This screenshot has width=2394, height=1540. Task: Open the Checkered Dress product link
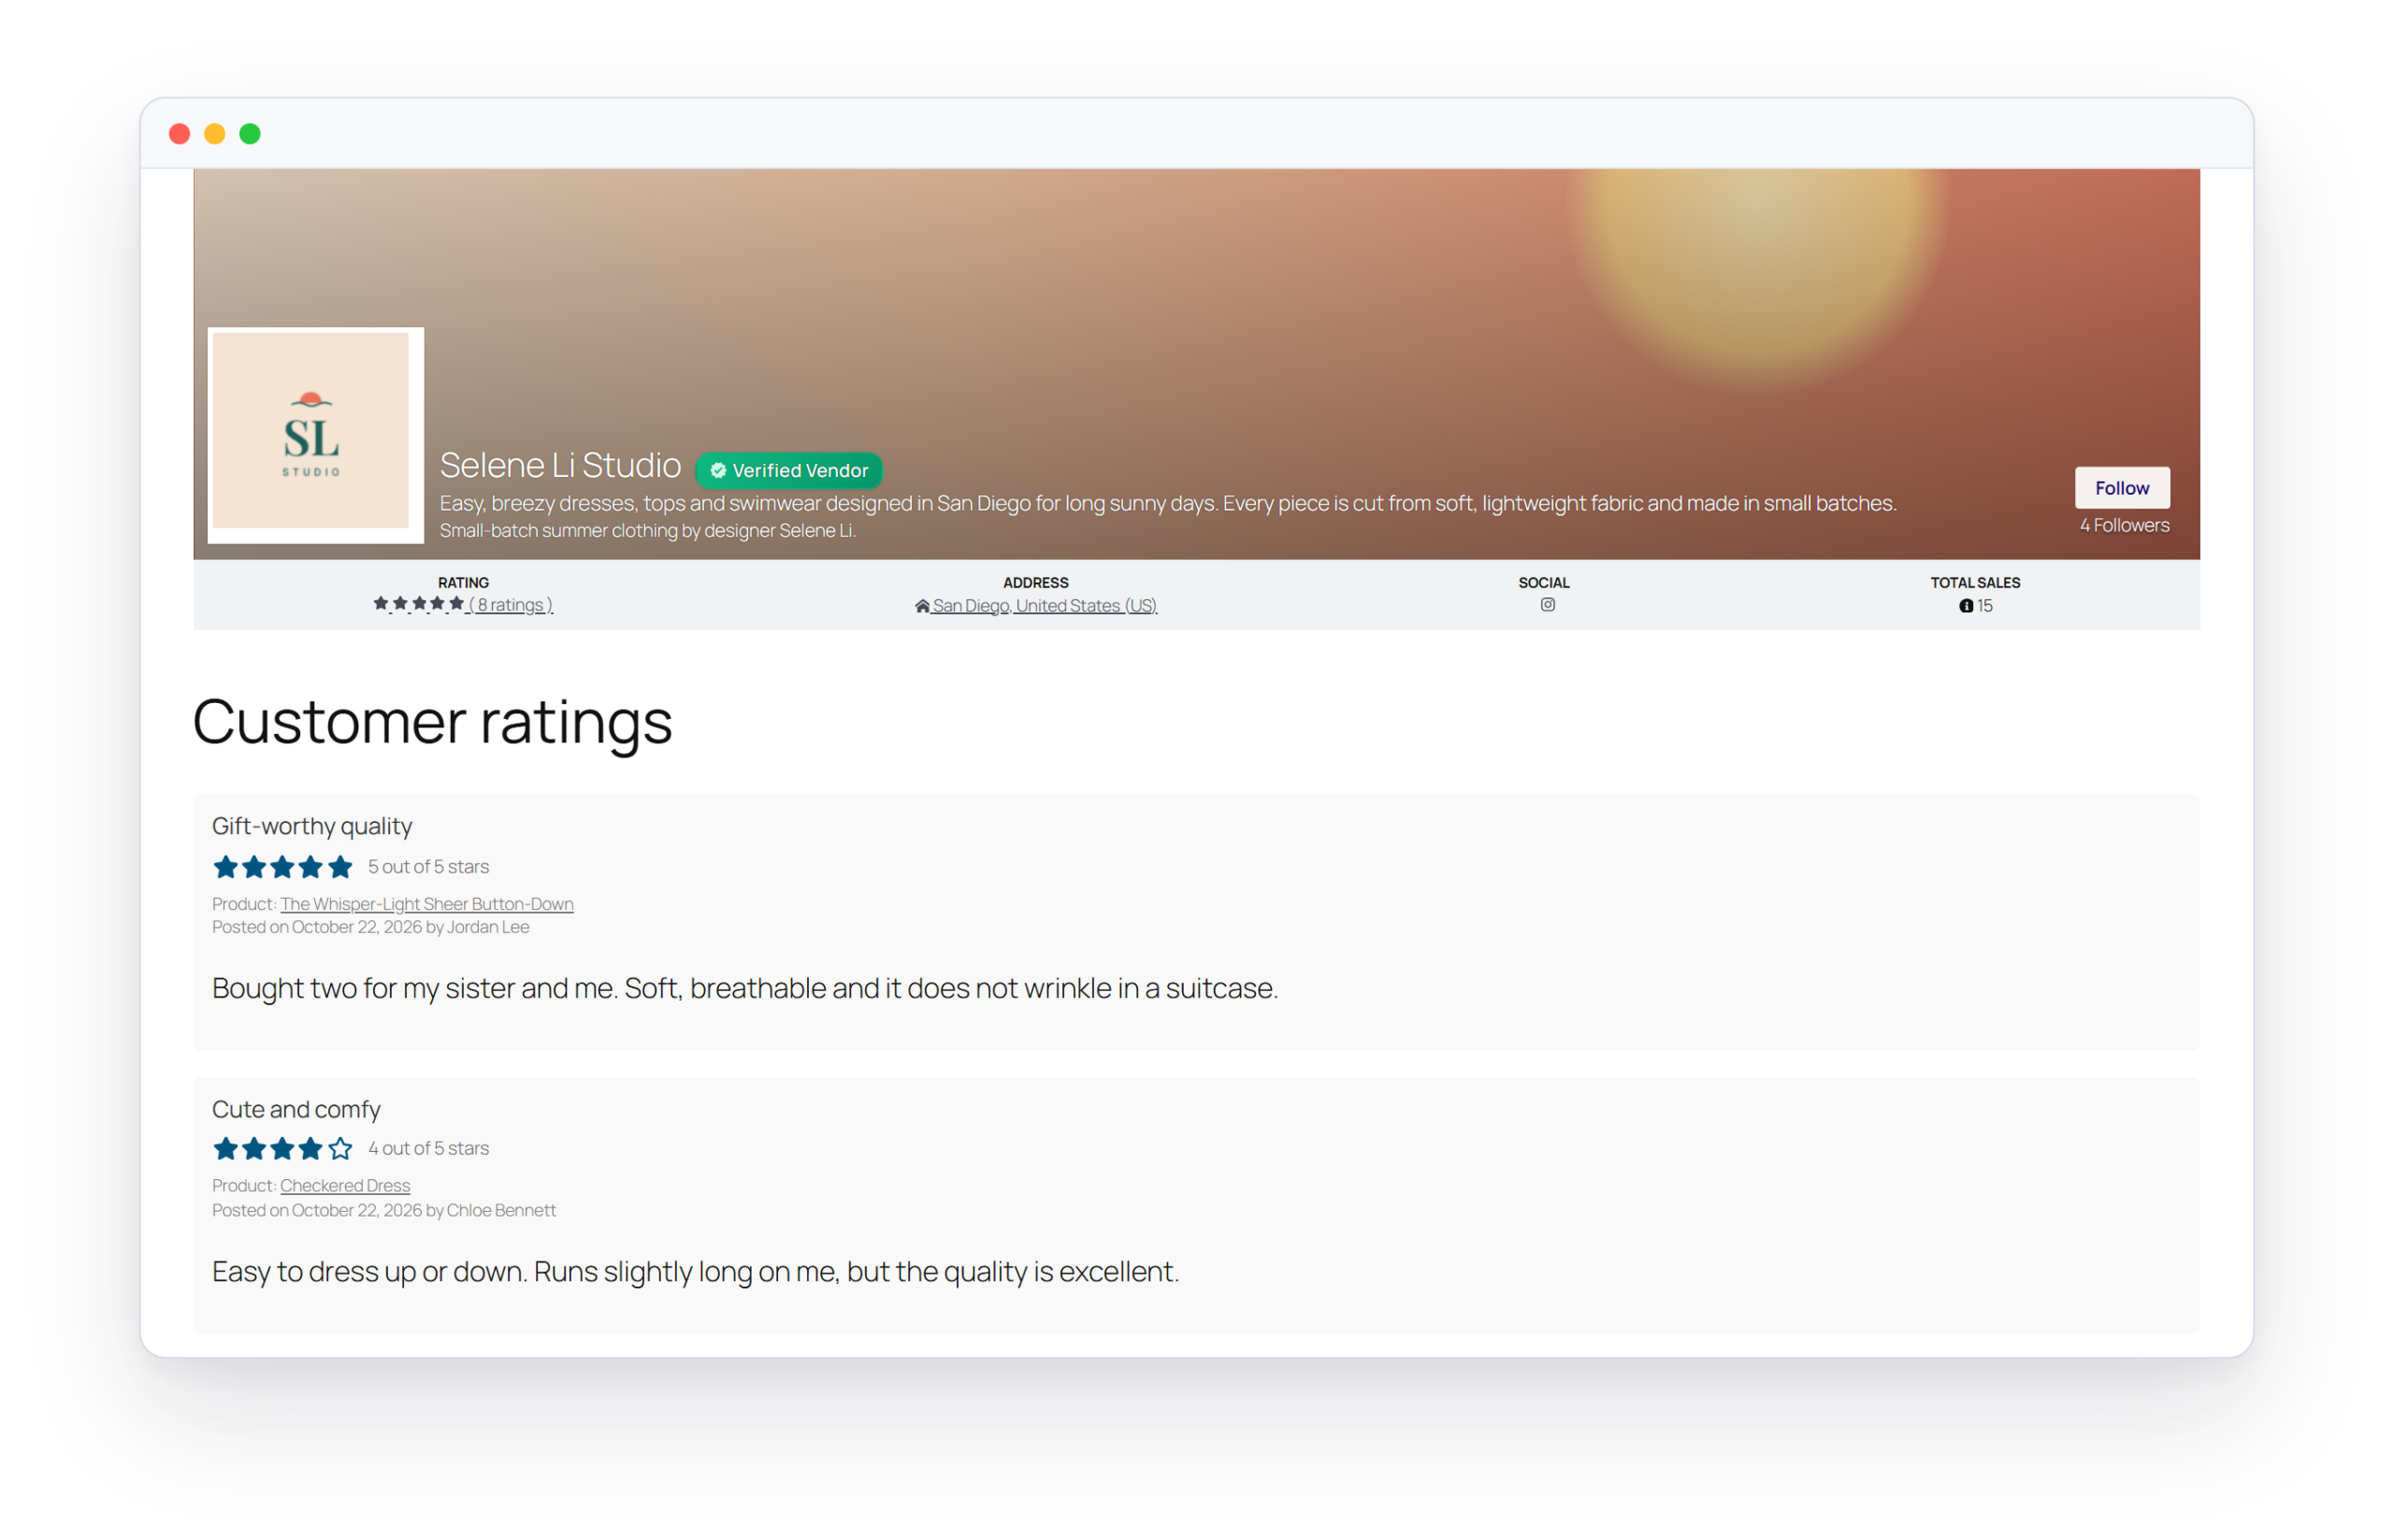click(345, 1185)
